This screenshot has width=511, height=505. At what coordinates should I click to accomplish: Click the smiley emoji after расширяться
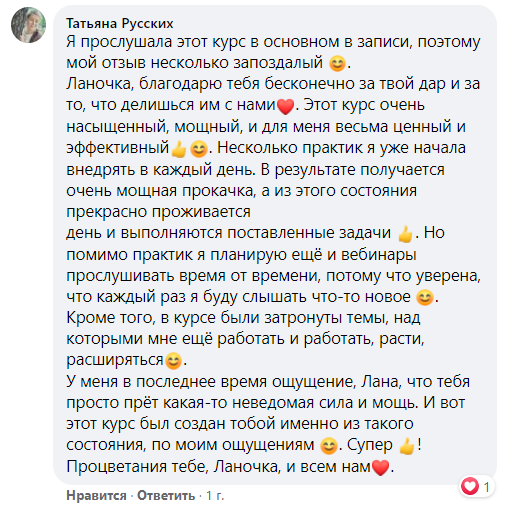click(x=173, y=361)
